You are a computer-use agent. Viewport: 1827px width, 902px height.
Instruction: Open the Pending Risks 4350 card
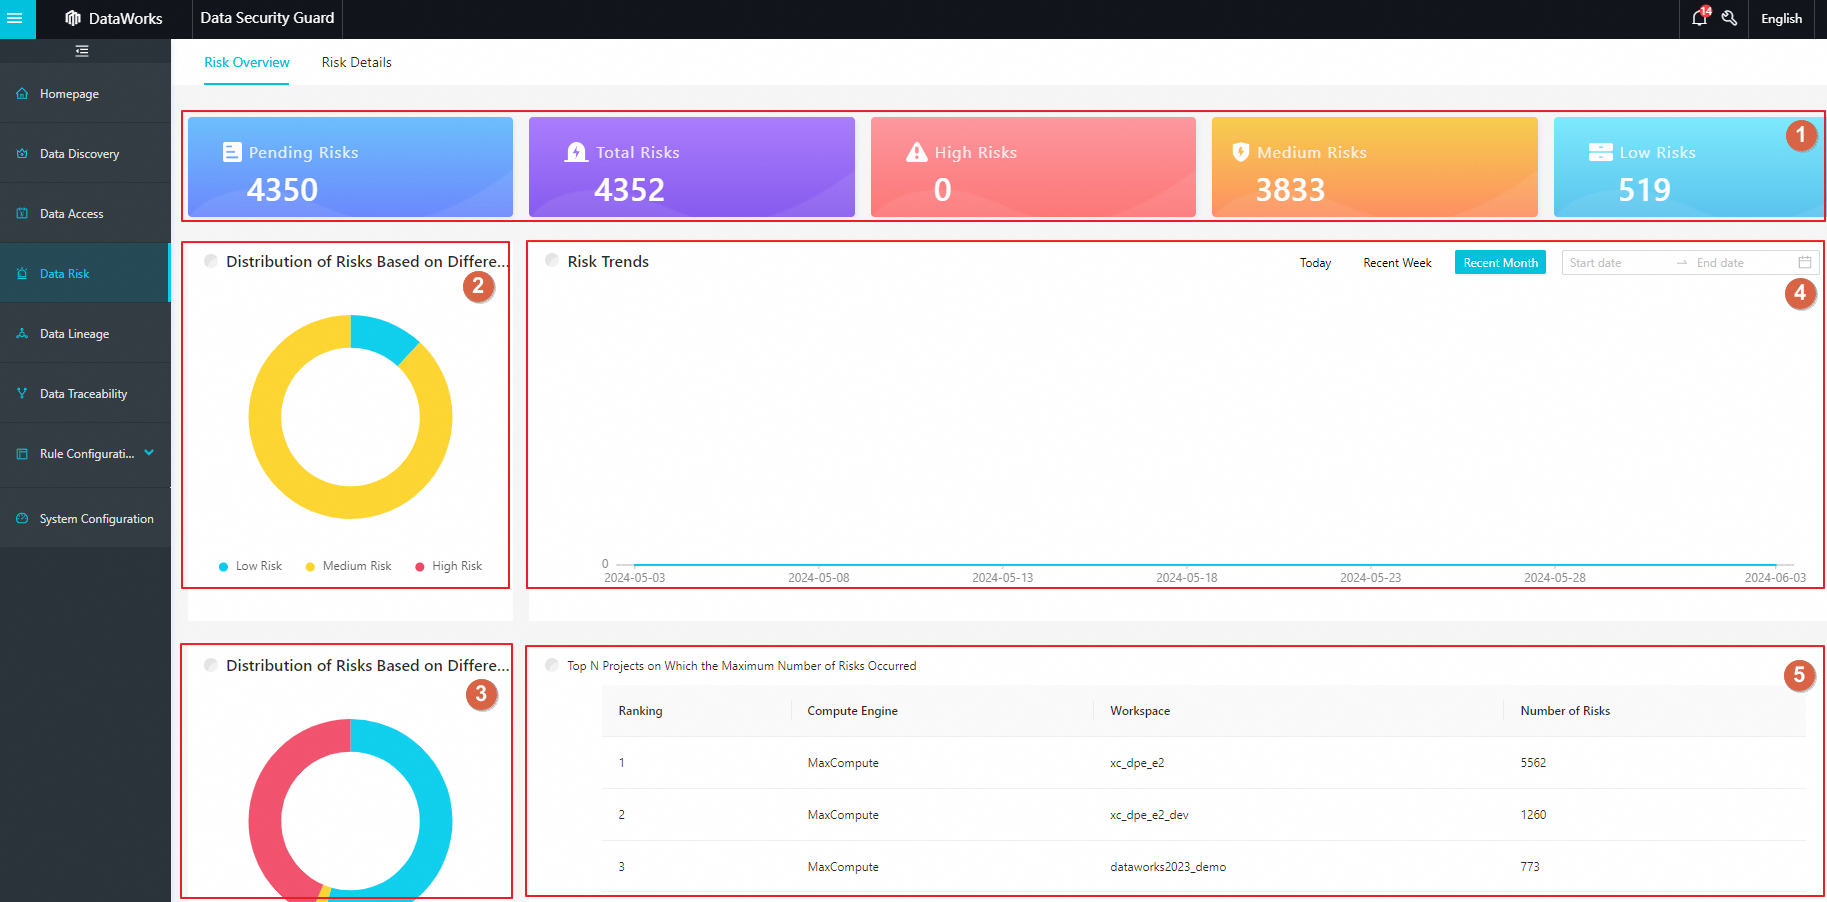pos(350,167)
